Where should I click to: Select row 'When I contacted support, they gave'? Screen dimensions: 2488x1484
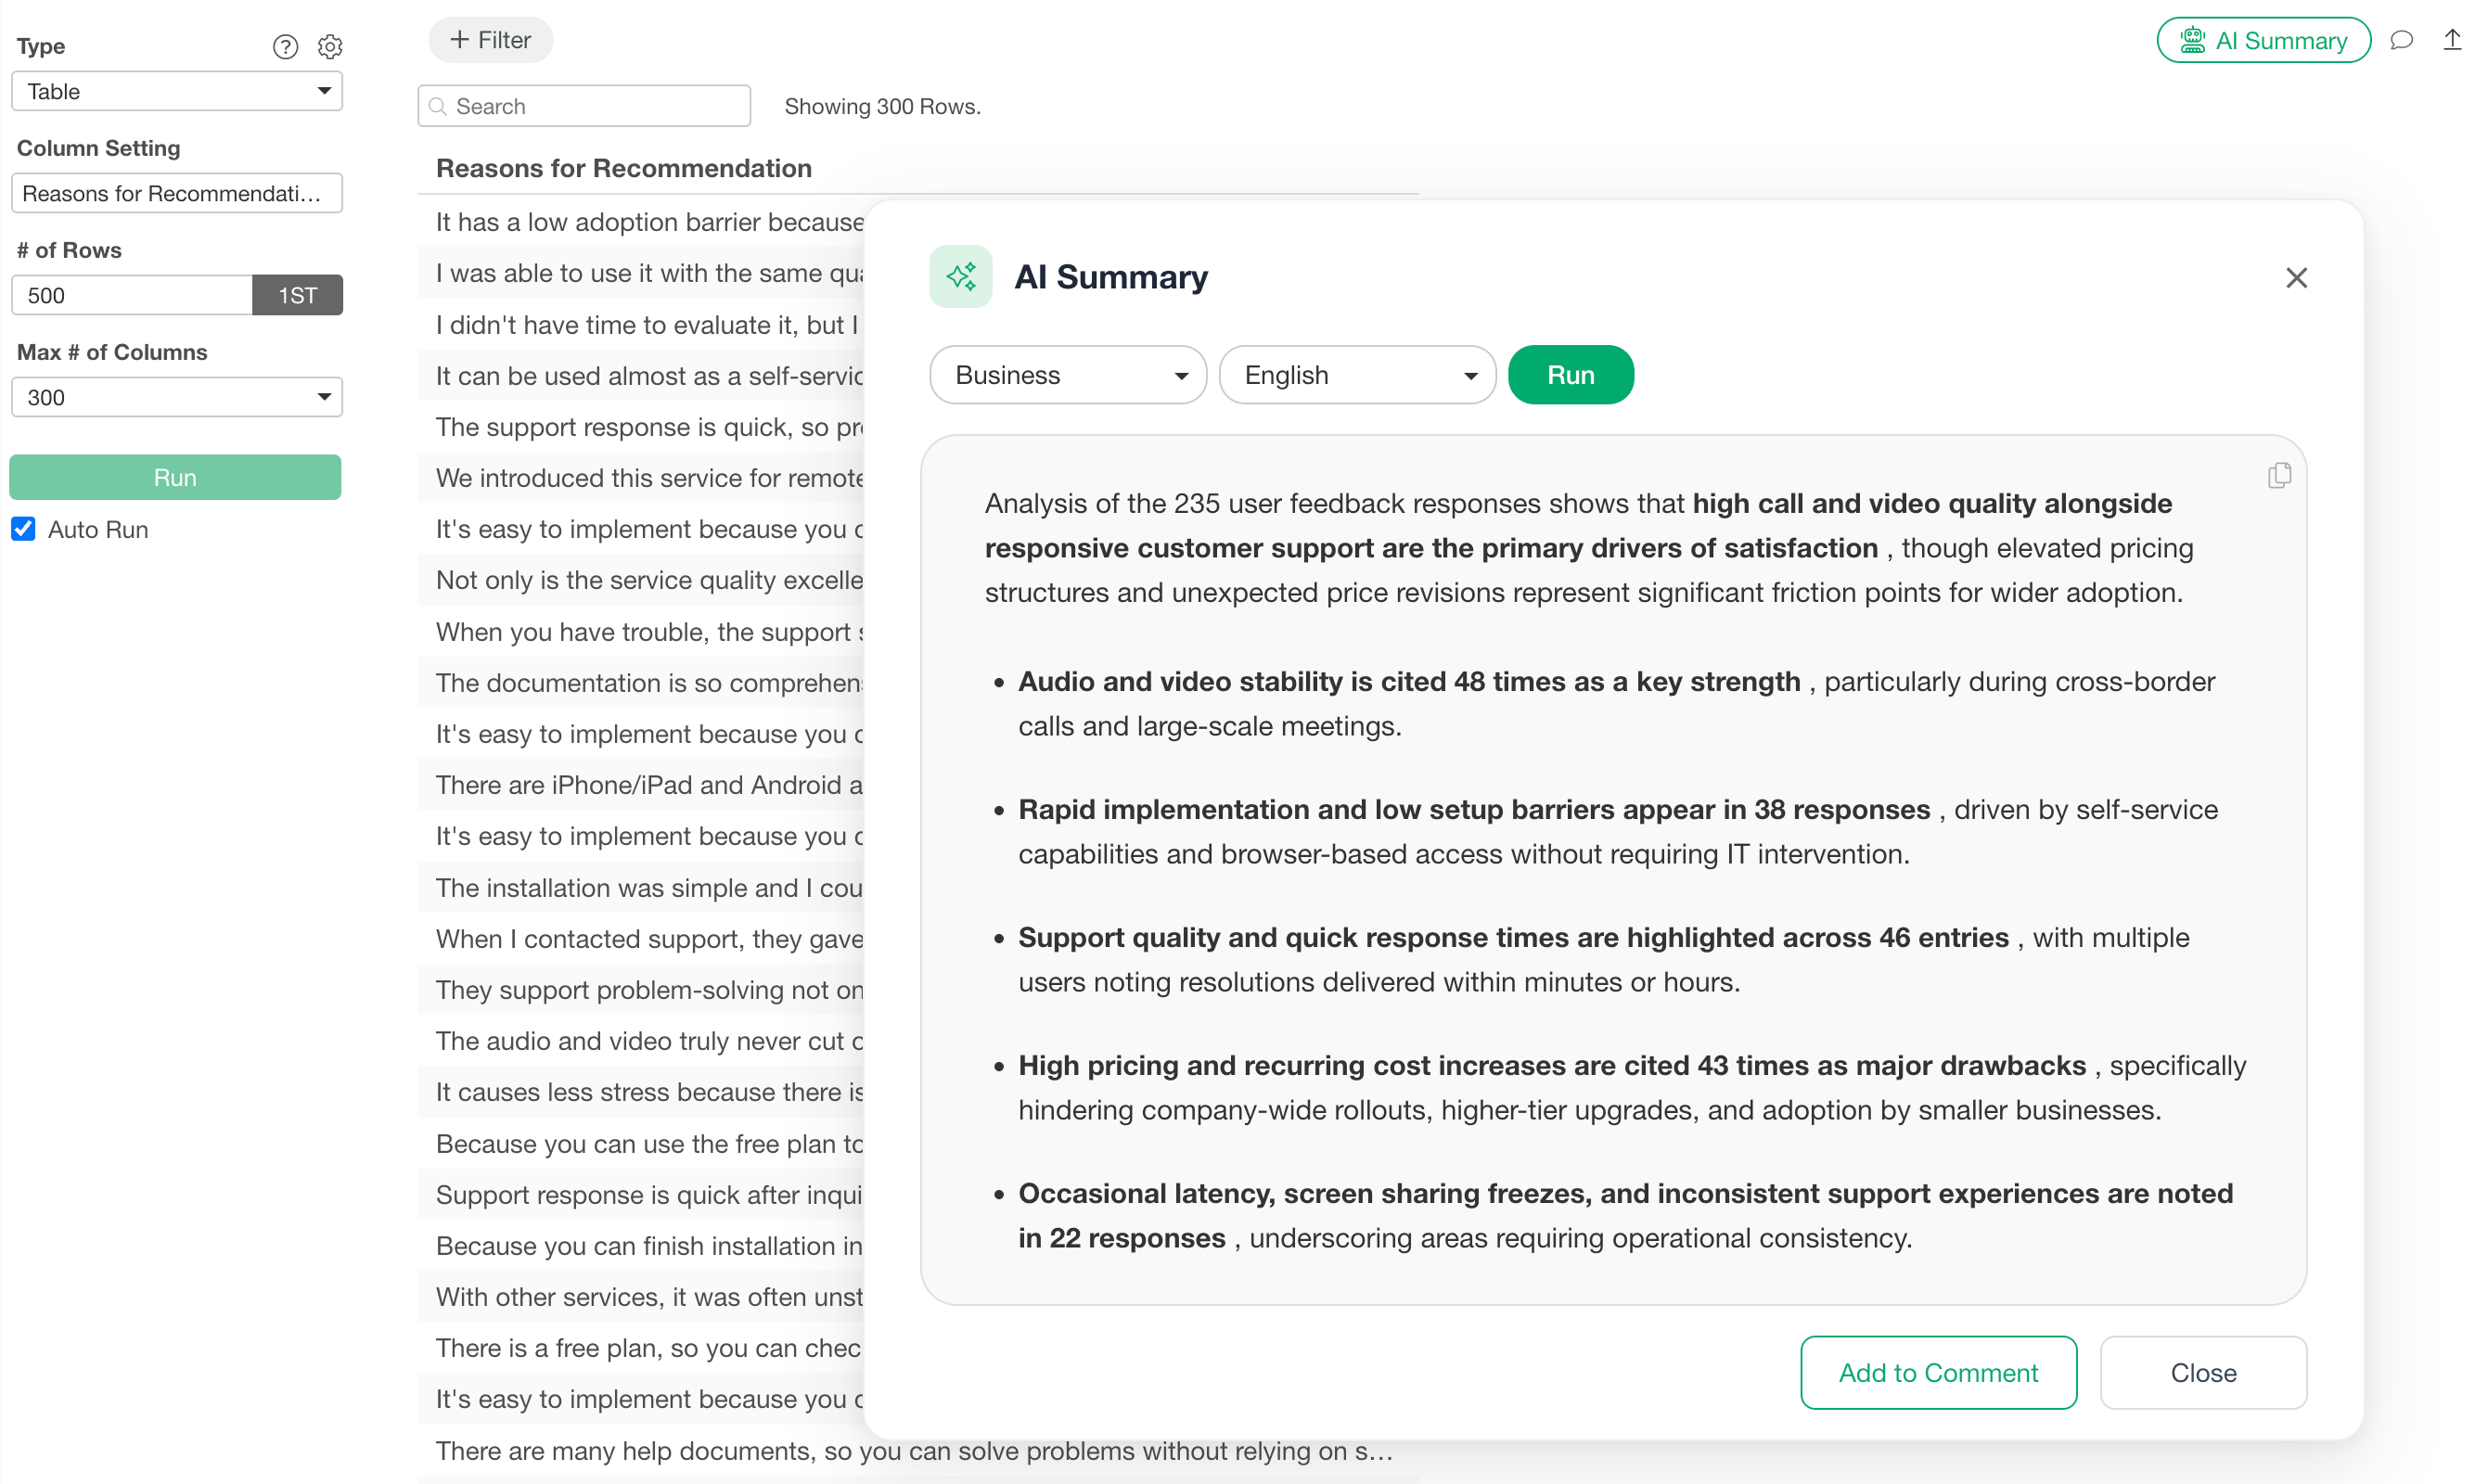641,939
